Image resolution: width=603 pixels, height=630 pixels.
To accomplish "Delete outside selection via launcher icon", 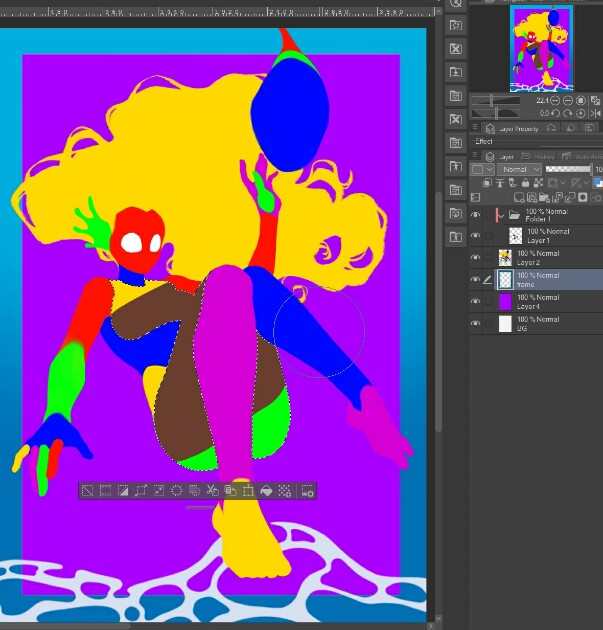I will tap(194, 491).
